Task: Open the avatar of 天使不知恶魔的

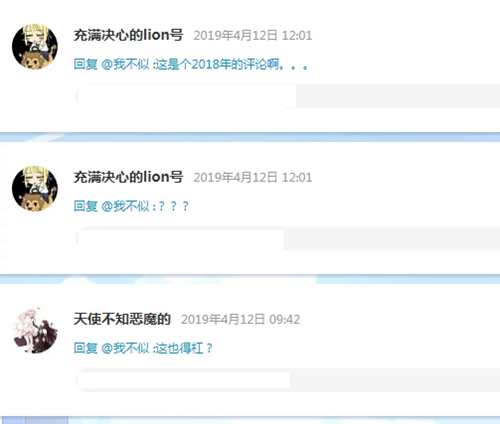Action: pos(35,330)
